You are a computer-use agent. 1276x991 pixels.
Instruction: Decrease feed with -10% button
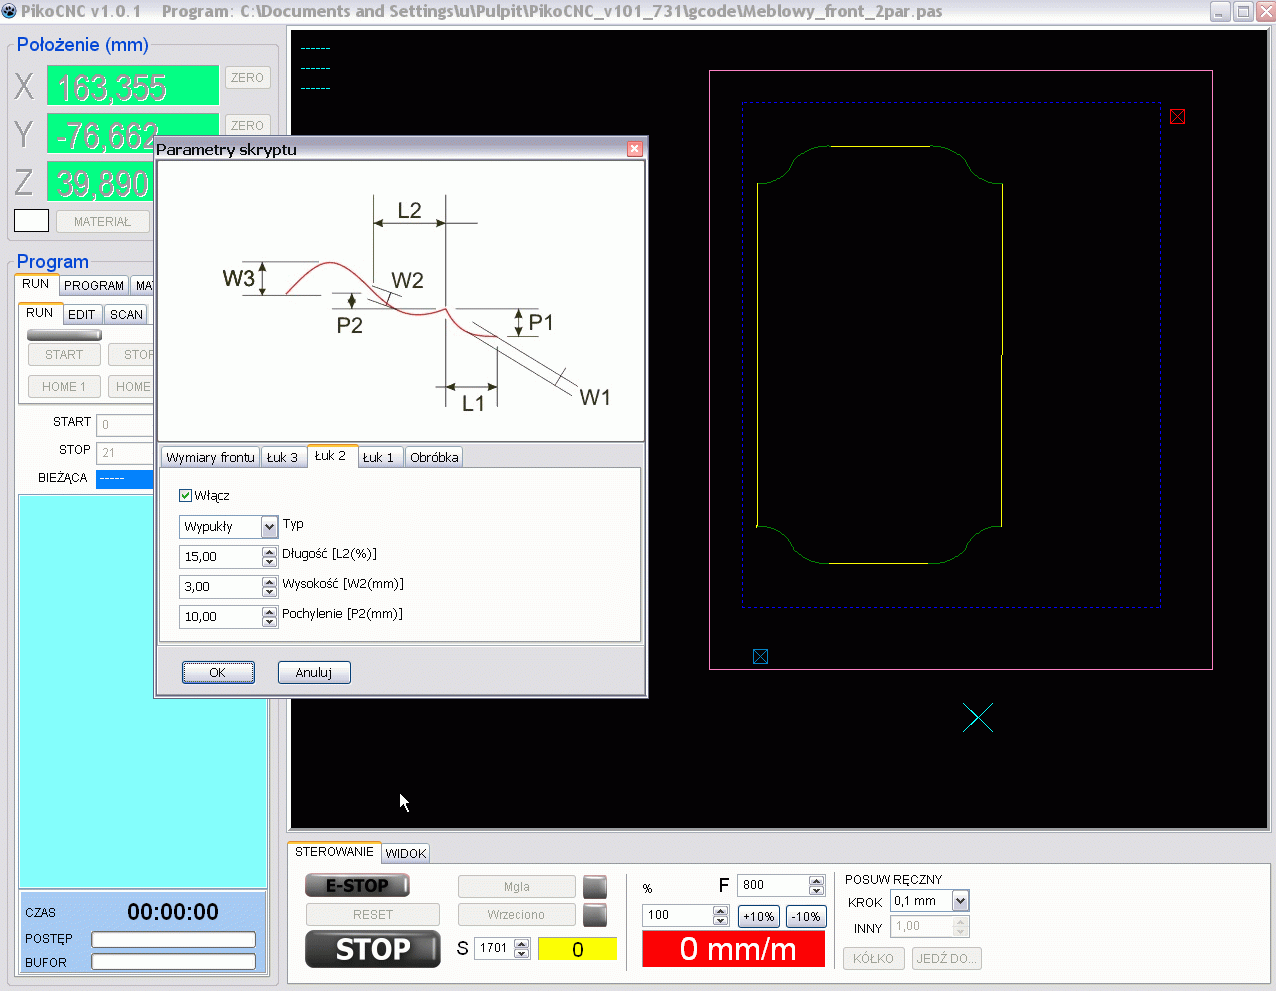pyautogui.click(x=806, y=916)
